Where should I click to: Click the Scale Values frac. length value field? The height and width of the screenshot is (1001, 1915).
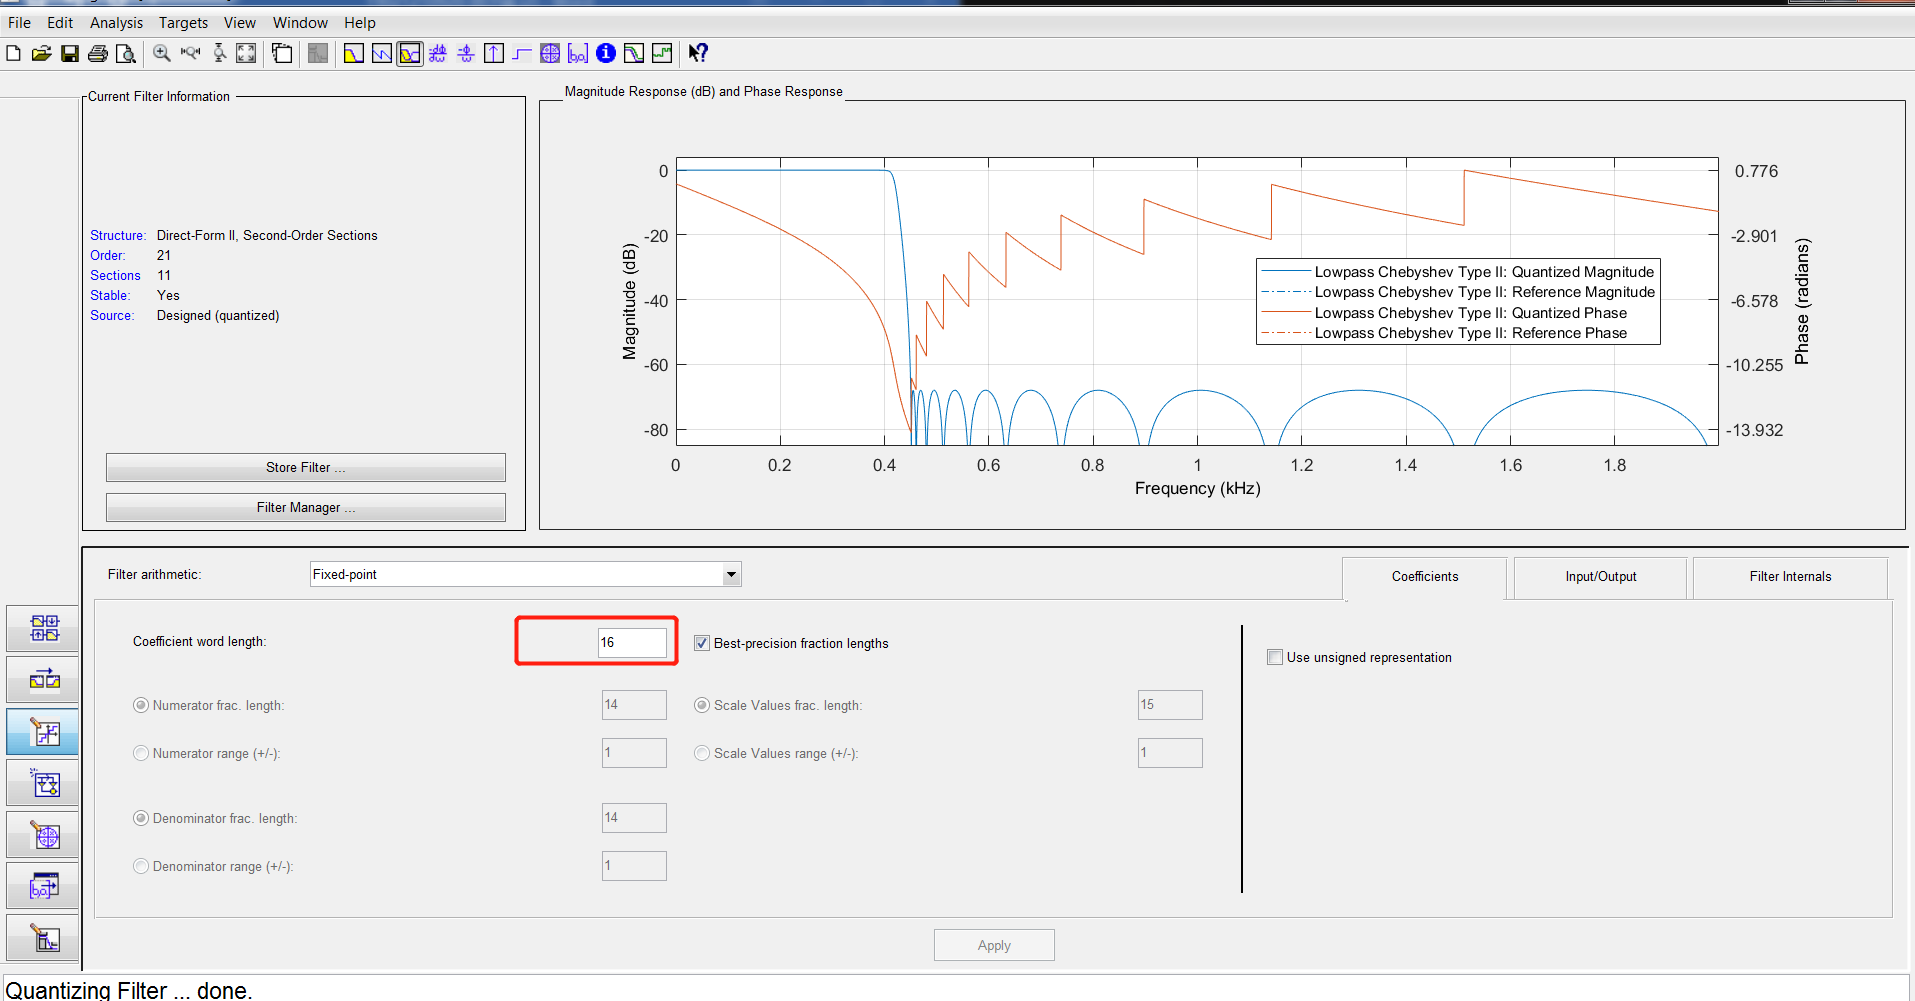click(x=1170, y=705)
